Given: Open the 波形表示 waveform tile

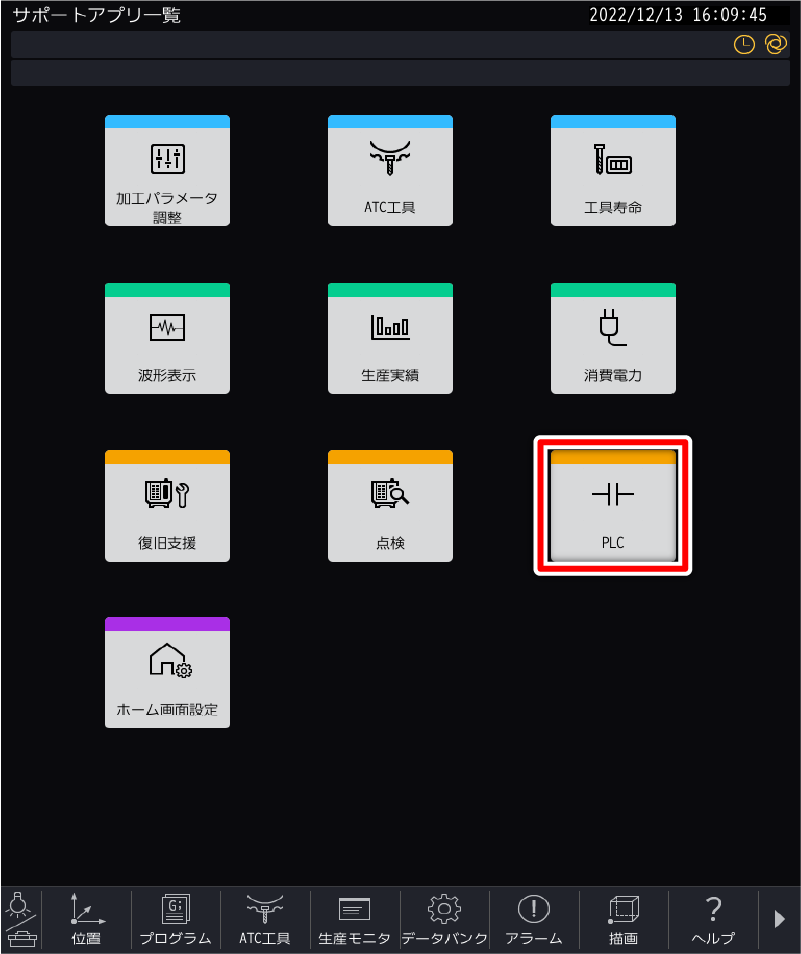Looking at the screenshot, I should pos(167,338).
